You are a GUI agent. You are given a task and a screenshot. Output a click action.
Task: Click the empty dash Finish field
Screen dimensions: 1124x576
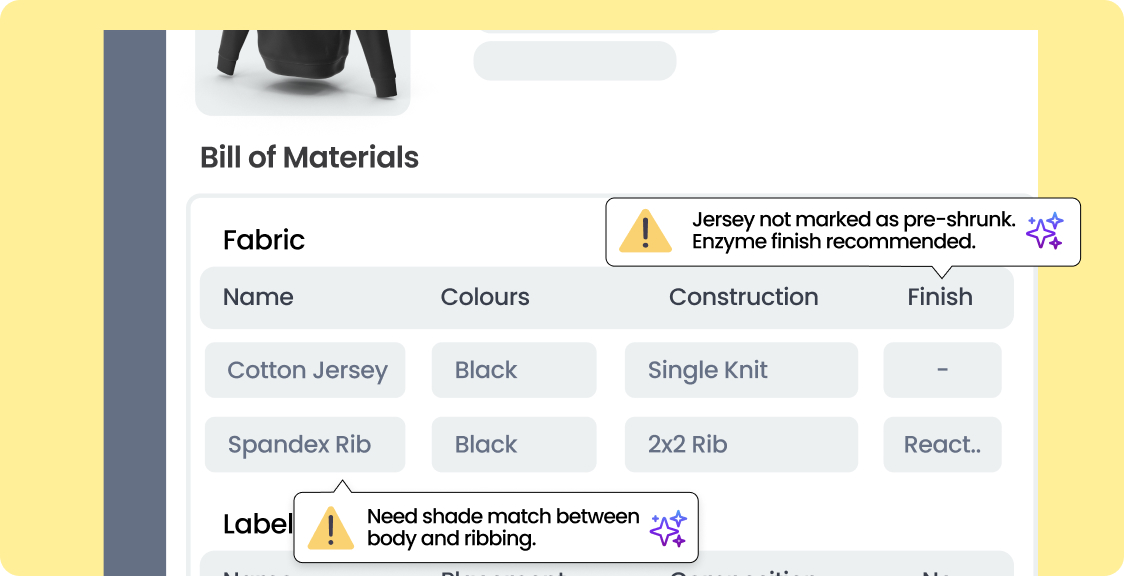(942, 370)
